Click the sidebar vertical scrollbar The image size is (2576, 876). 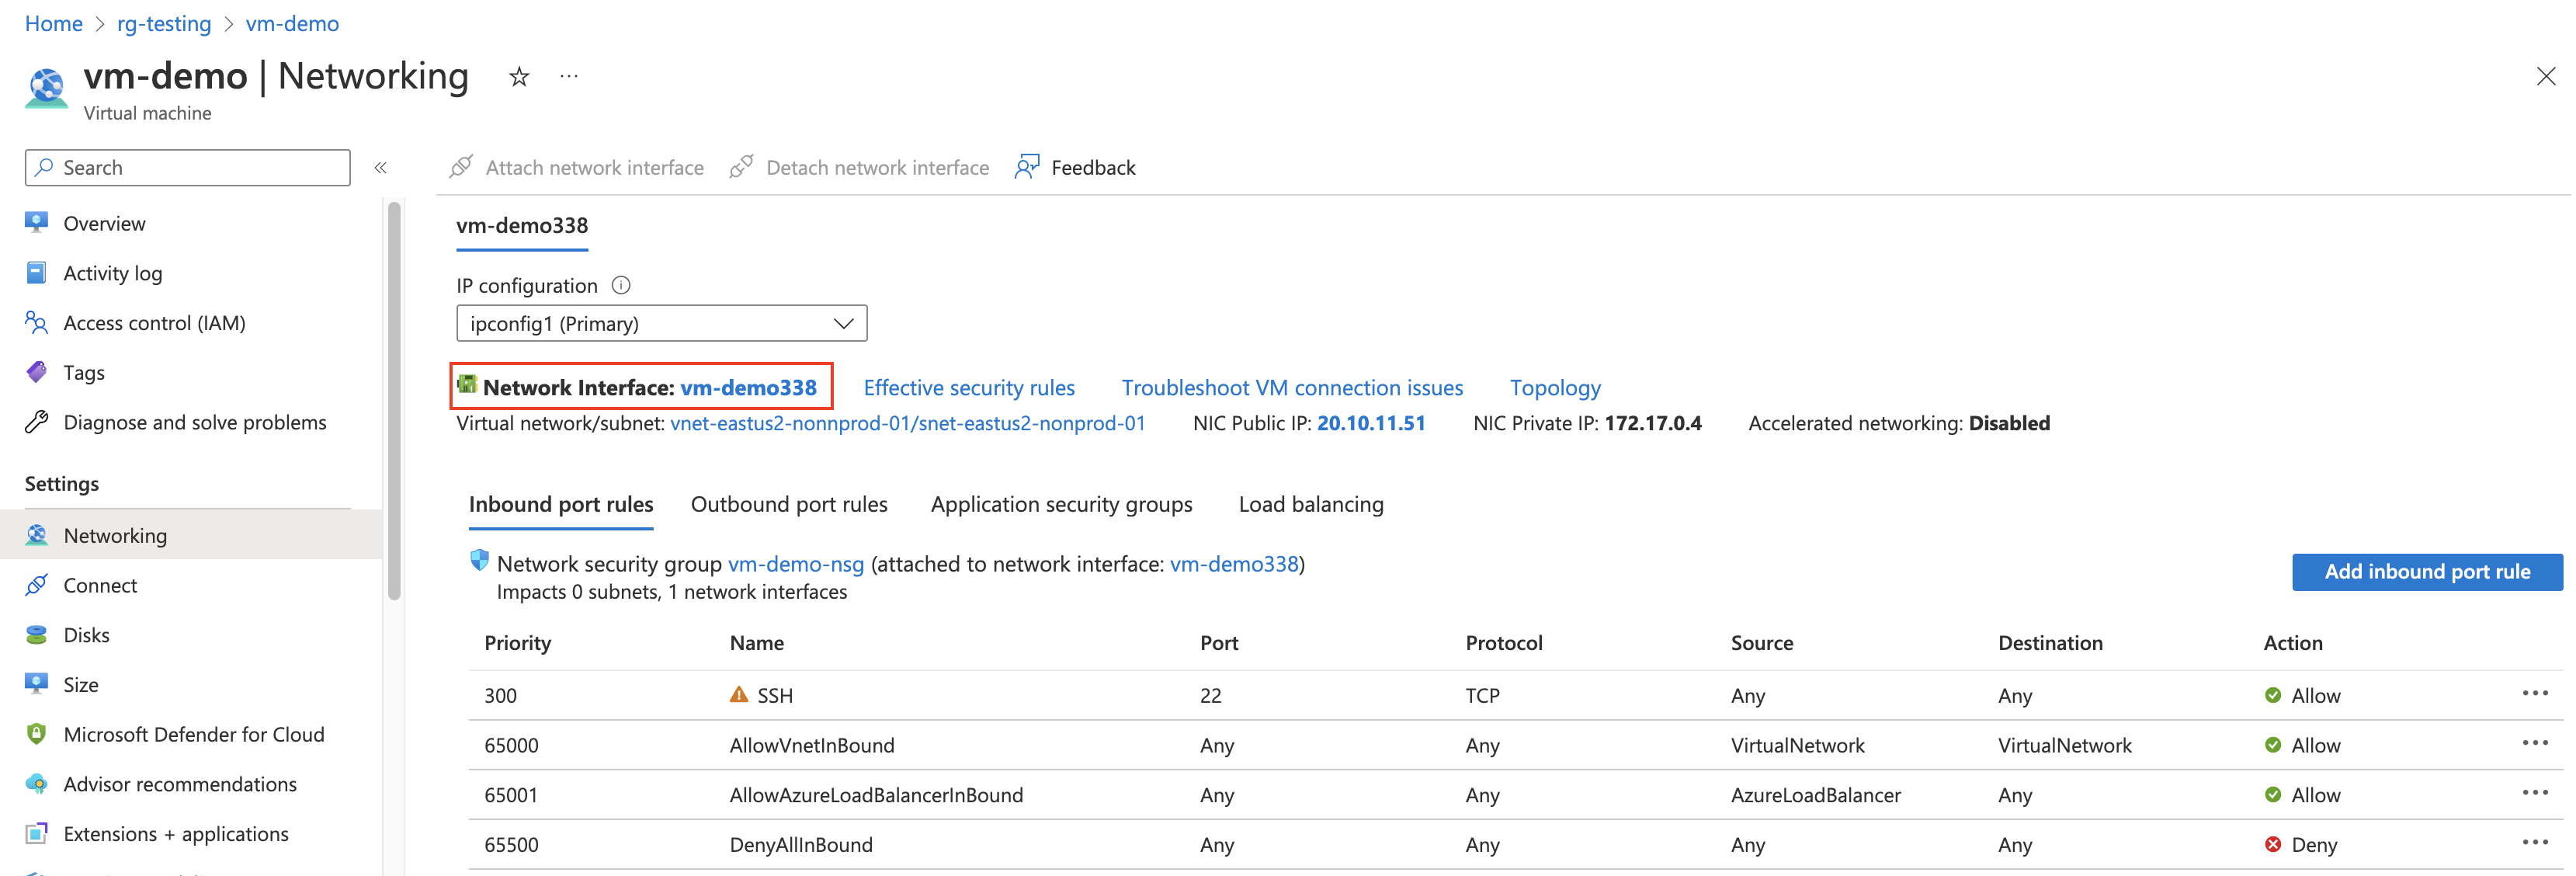tap(394, 400)
